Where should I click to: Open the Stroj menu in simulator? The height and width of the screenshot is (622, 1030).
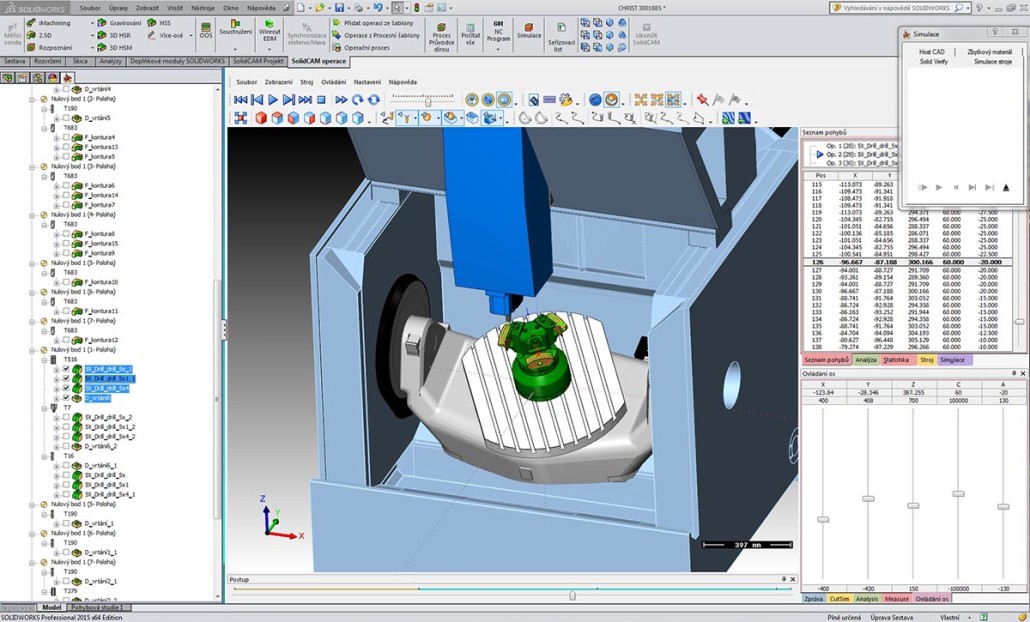click(307, 82)
